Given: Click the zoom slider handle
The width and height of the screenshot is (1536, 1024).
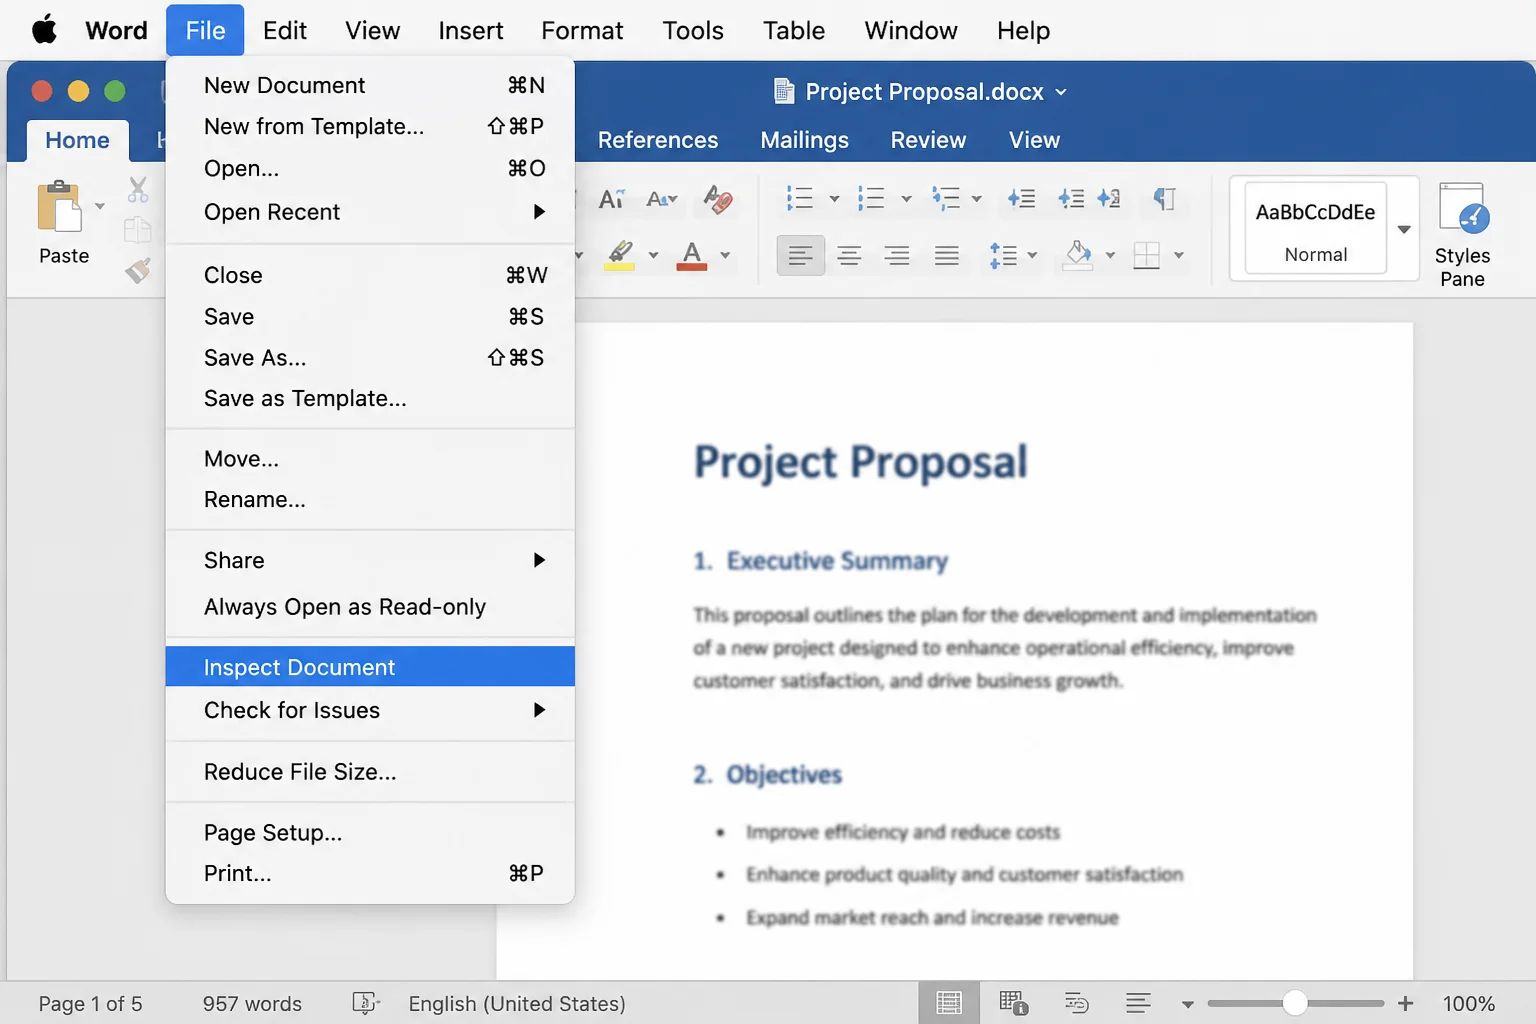Looking at the screenshot, I should tap(1295, 1003).
